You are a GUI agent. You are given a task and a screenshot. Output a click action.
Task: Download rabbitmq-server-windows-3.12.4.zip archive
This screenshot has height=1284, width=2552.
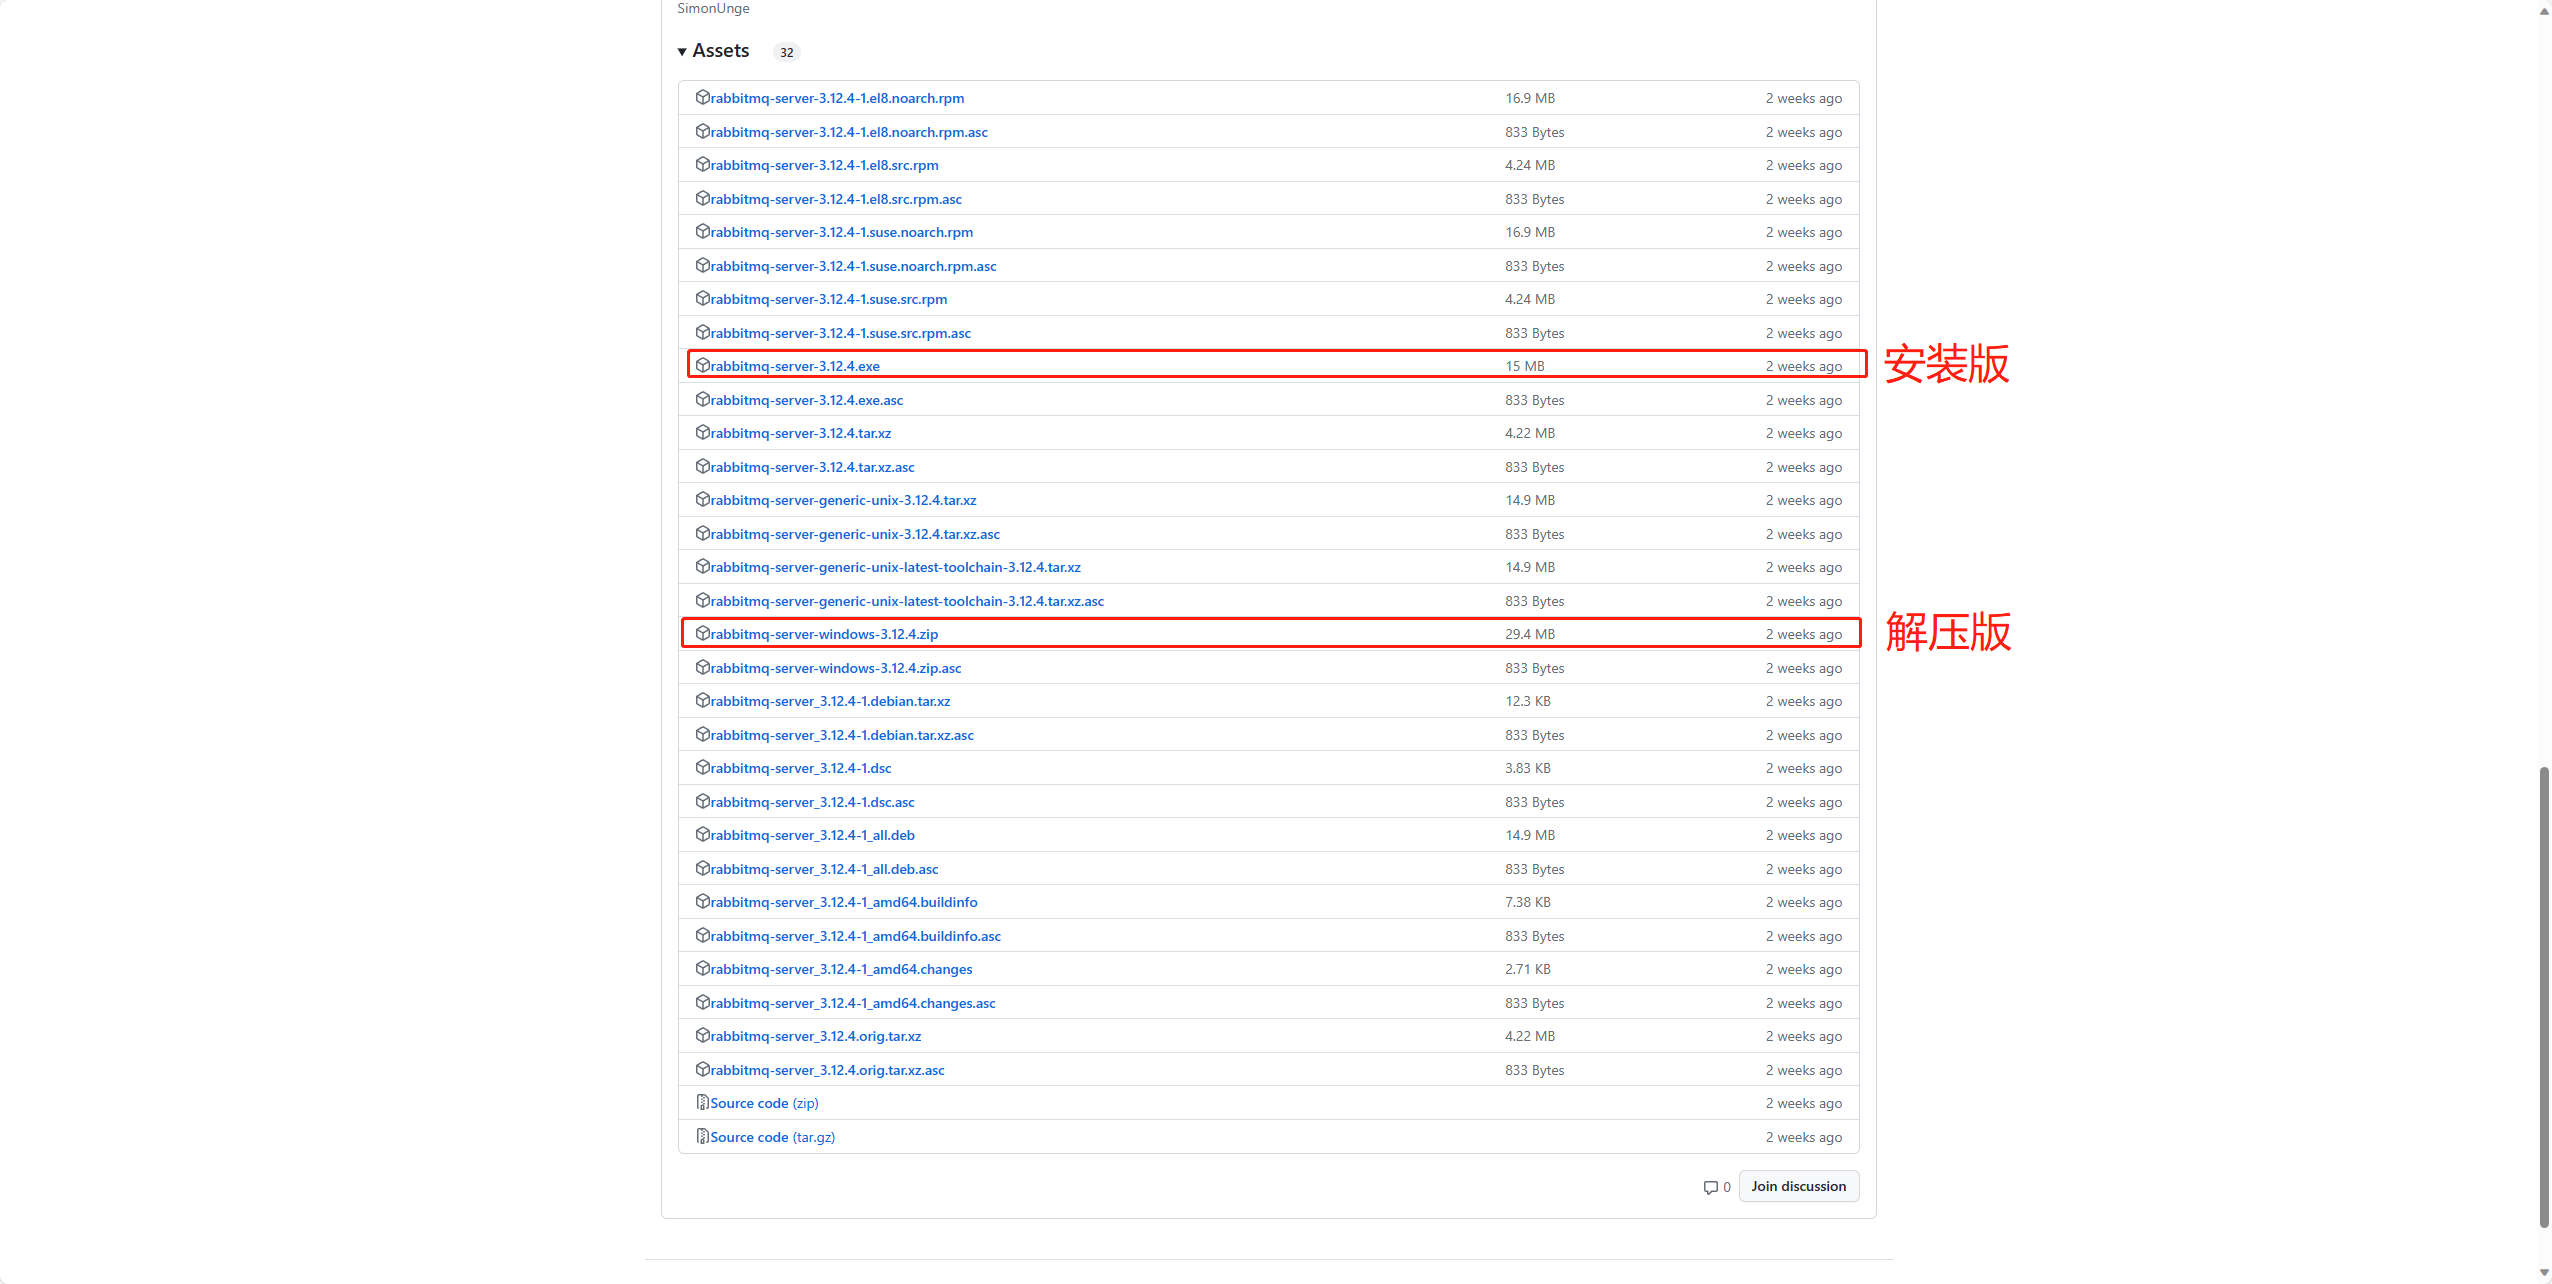pos(824,634)
